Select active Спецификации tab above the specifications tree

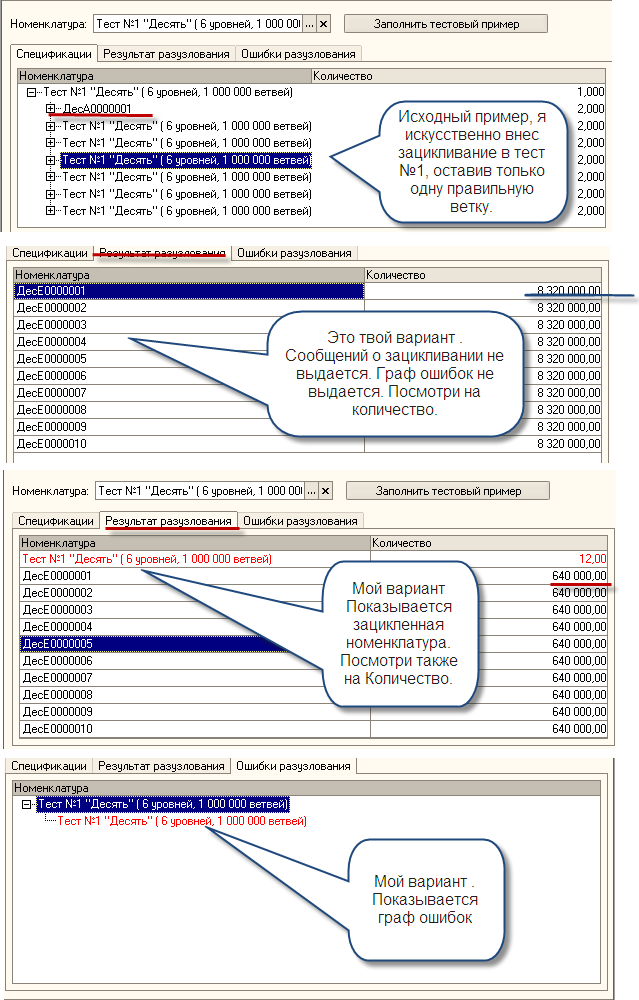[x=54, y=54]
